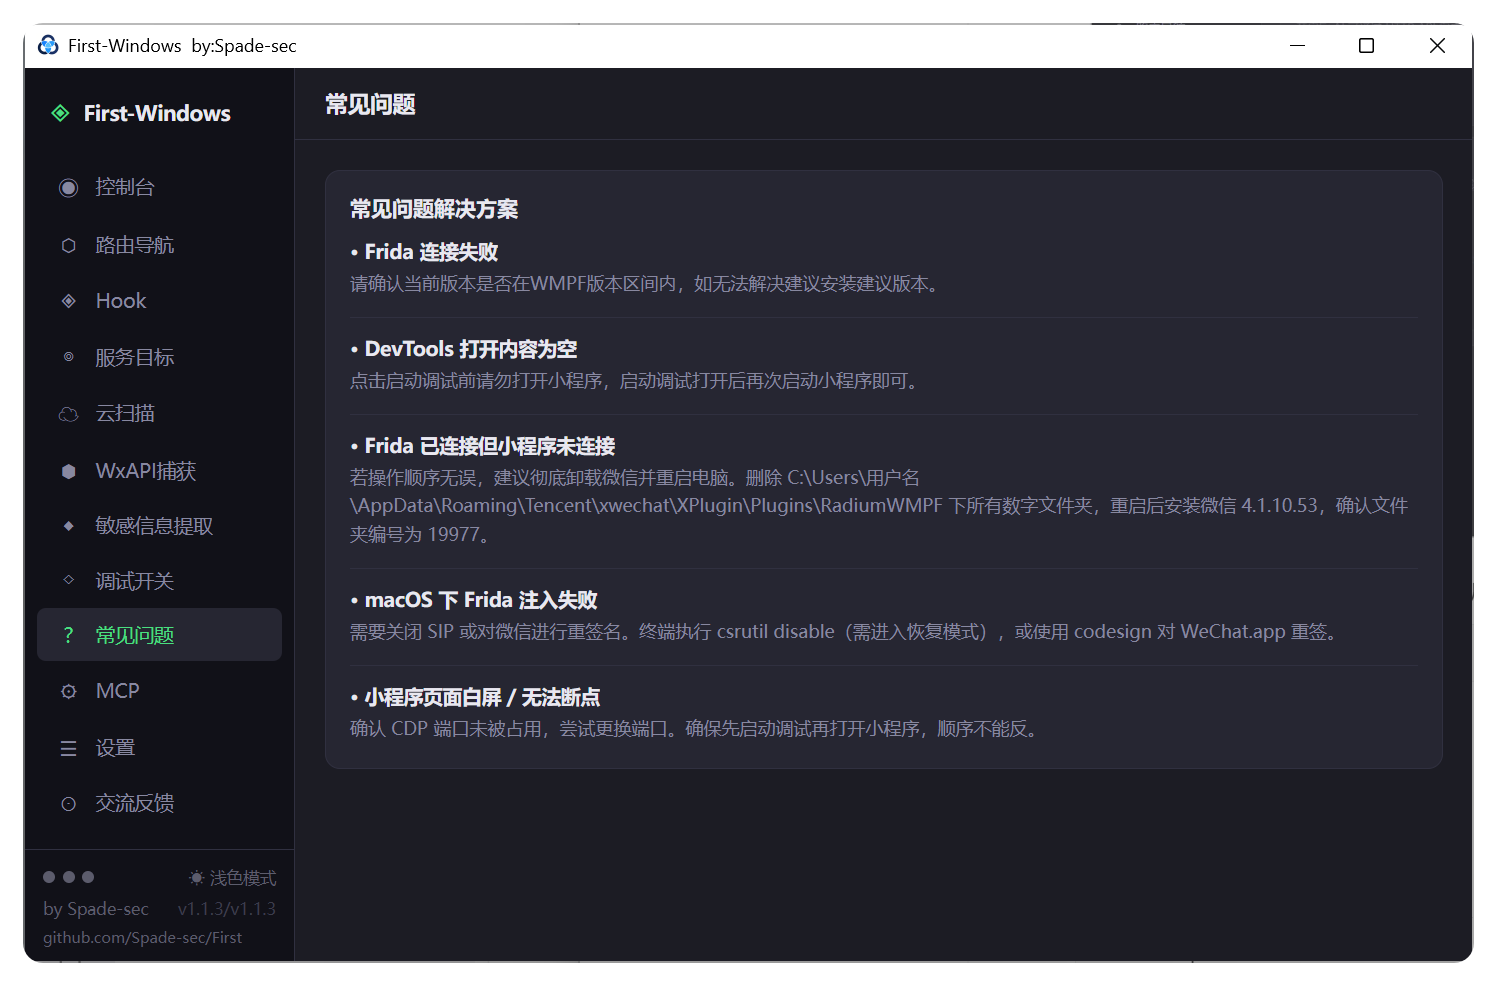Image resolution: width=1497 pixels, height=986 pixels.
Task: Click the 敏感信息提取 diamond icon
Action: 68,526
